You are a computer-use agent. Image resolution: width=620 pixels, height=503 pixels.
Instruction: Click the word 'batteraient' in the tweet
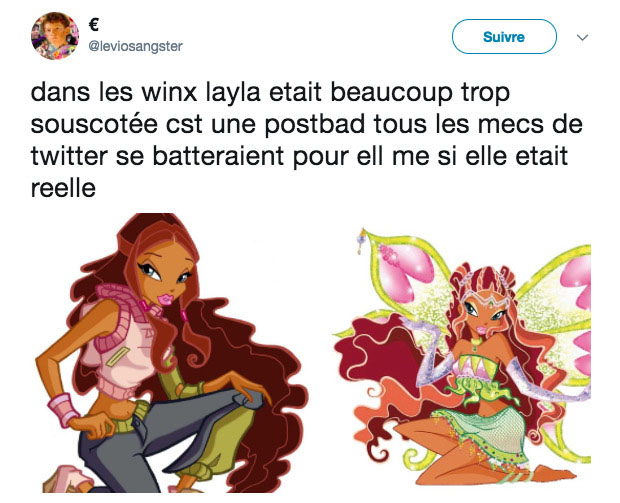218,156
